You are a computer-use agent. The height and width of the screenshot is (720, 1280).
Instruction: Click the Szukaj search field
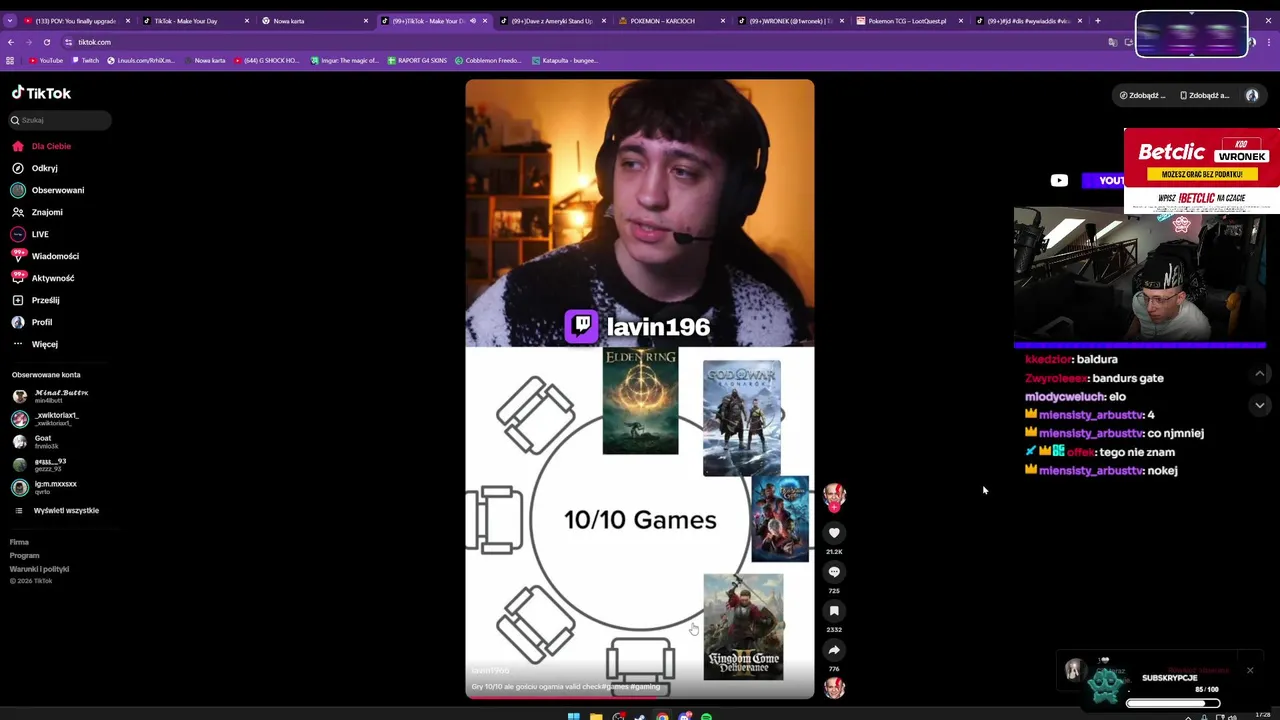[60, 120]
